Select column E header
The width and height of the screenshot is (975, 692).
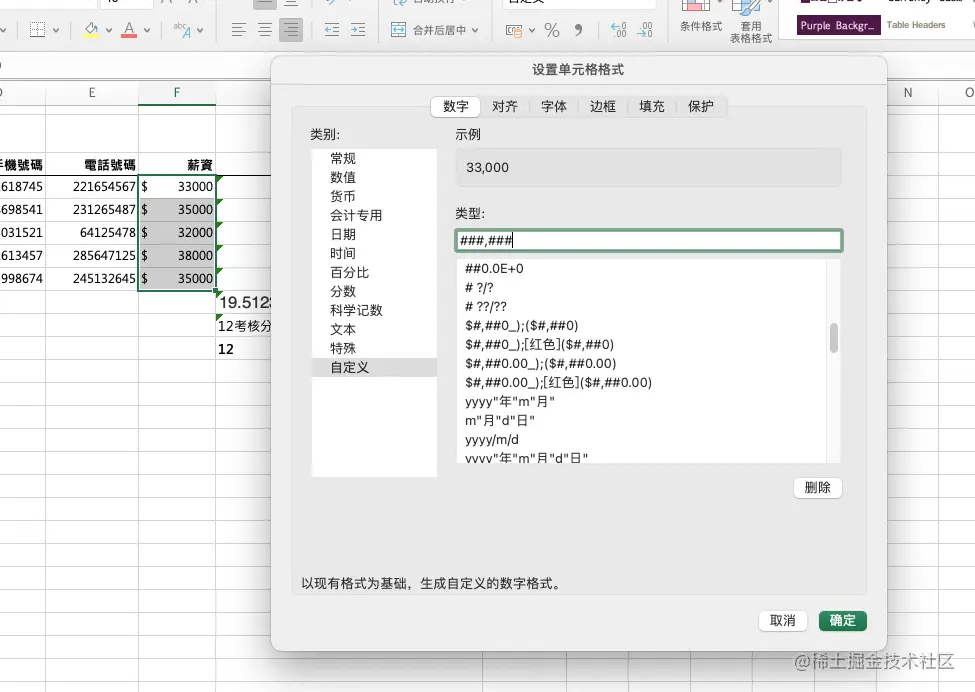tap(92, 93)
